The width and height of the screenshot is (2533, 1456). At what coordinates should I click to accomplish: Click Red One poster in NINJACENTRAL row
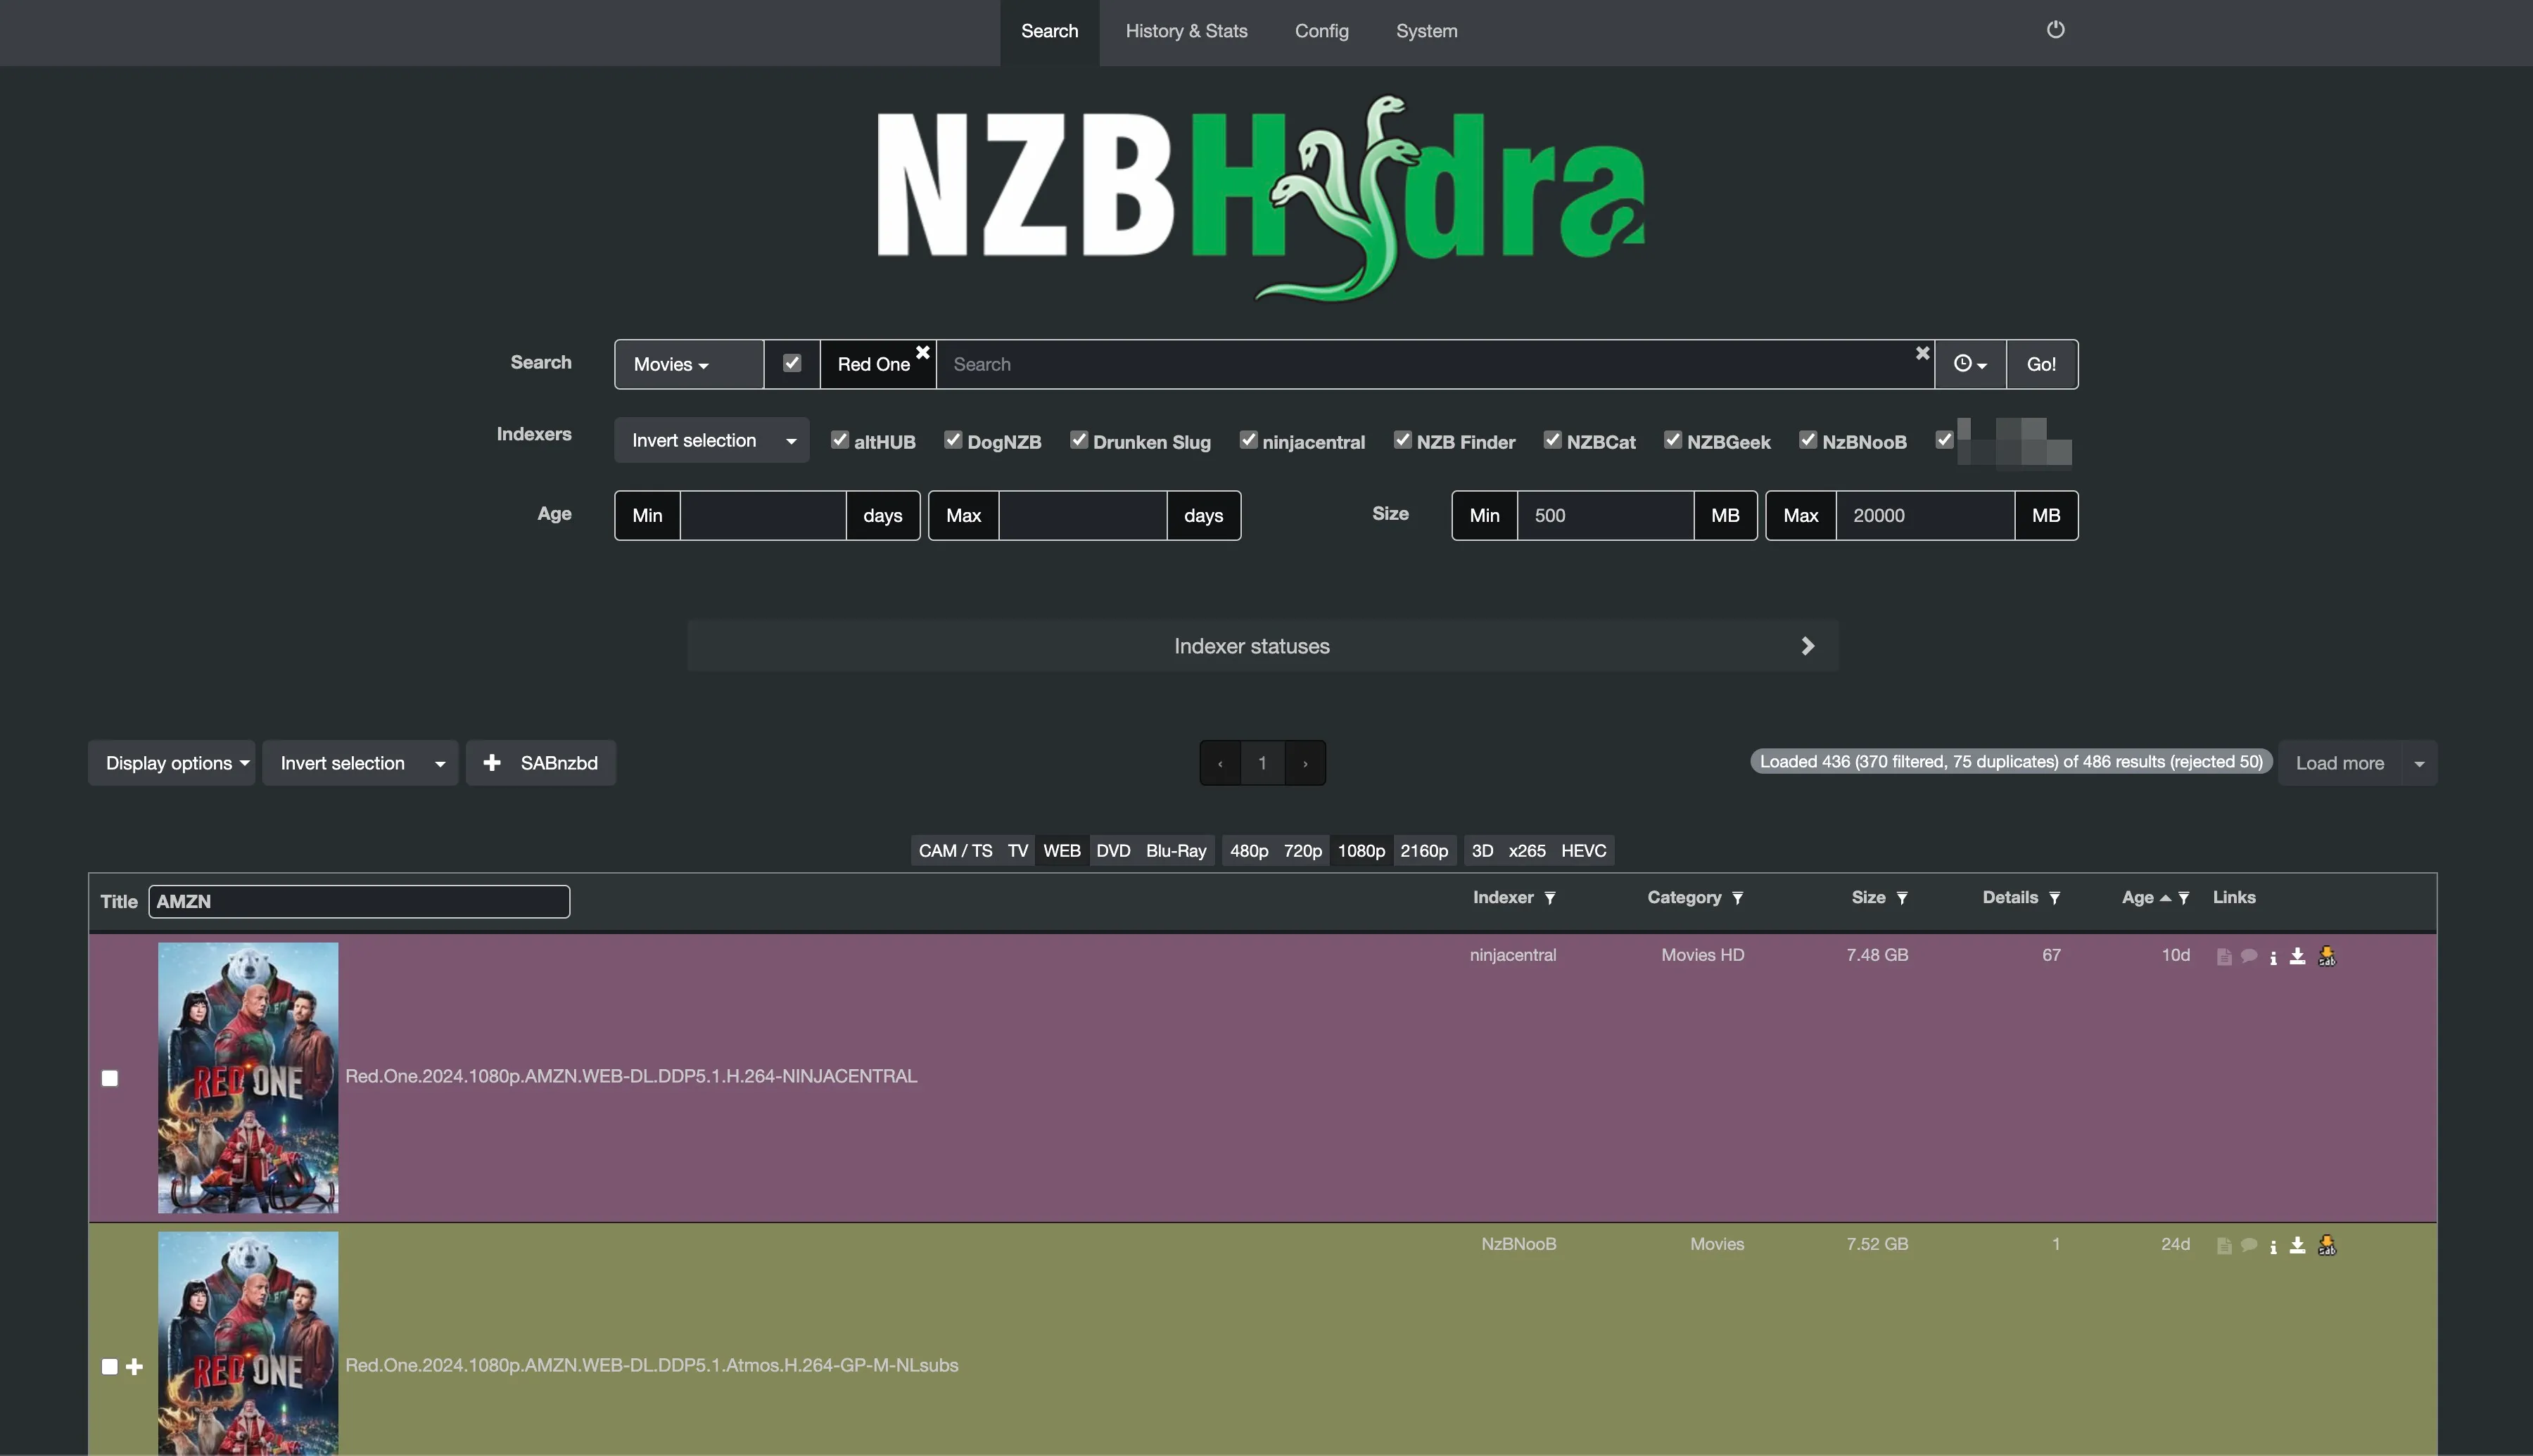[248, 1077]
